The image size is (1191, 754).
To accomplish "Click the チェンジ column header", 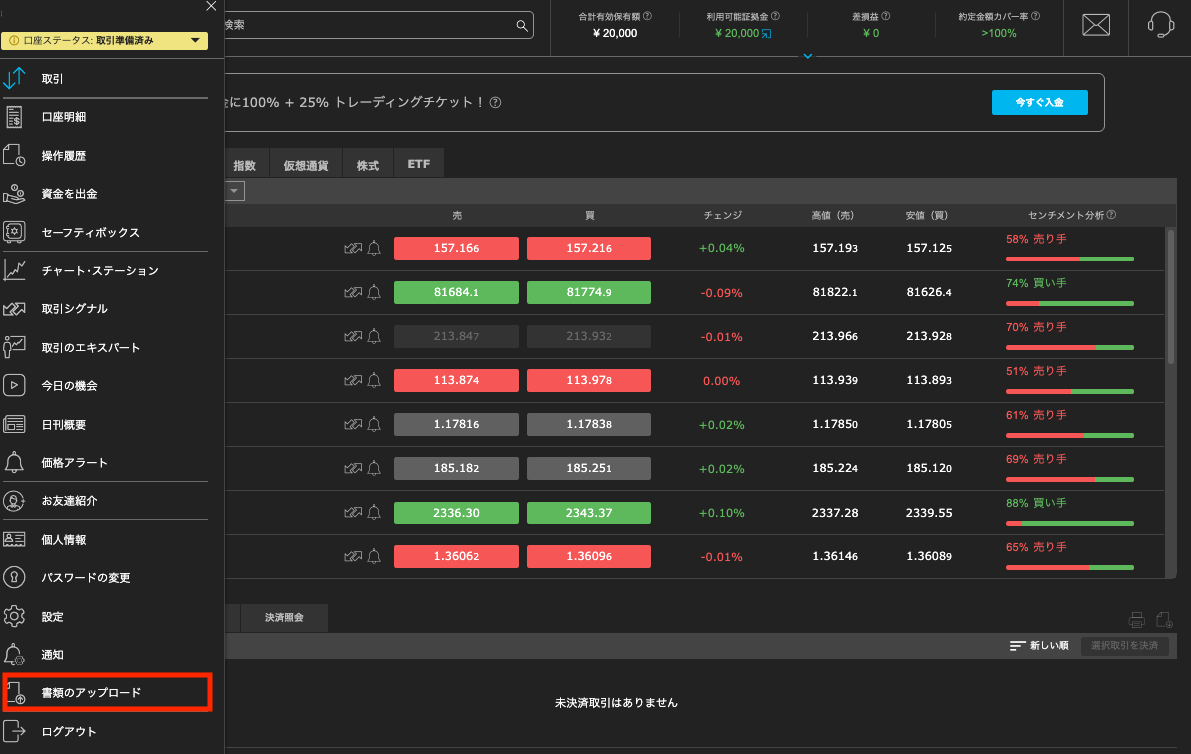I will click(722, 216).
